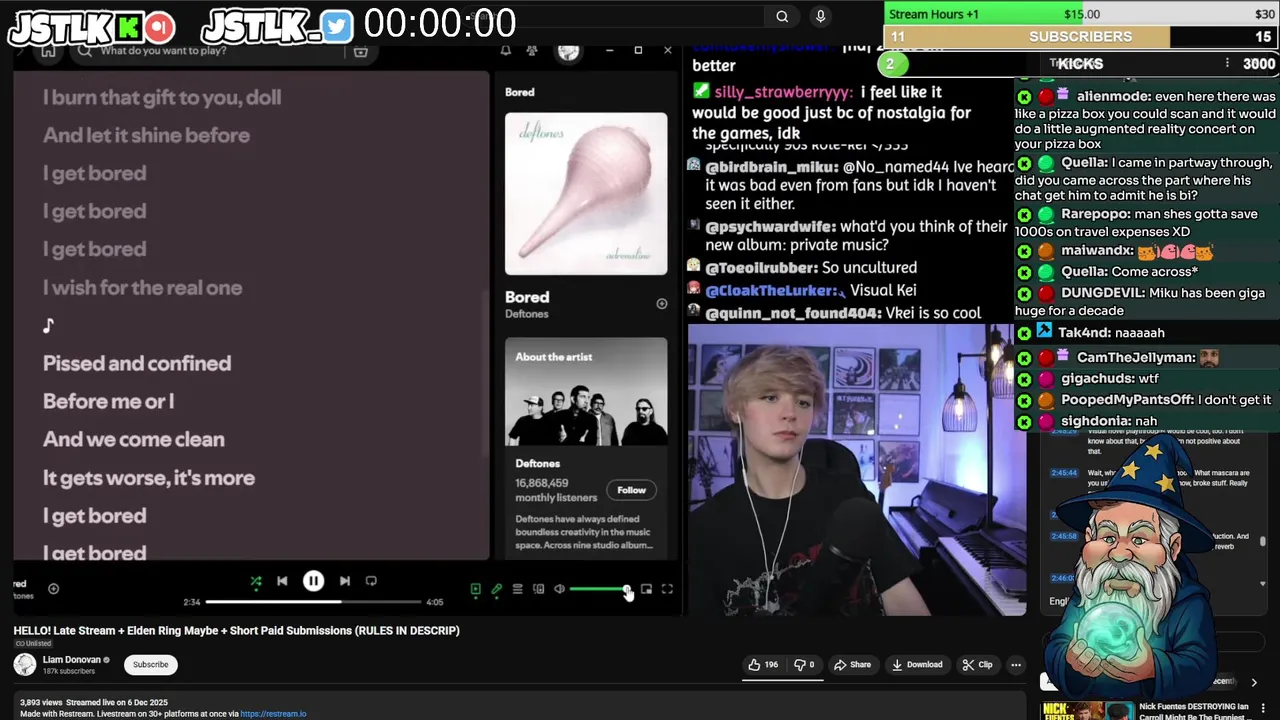Click the Twitter bird logo in overlay

(x=337, y=27)
